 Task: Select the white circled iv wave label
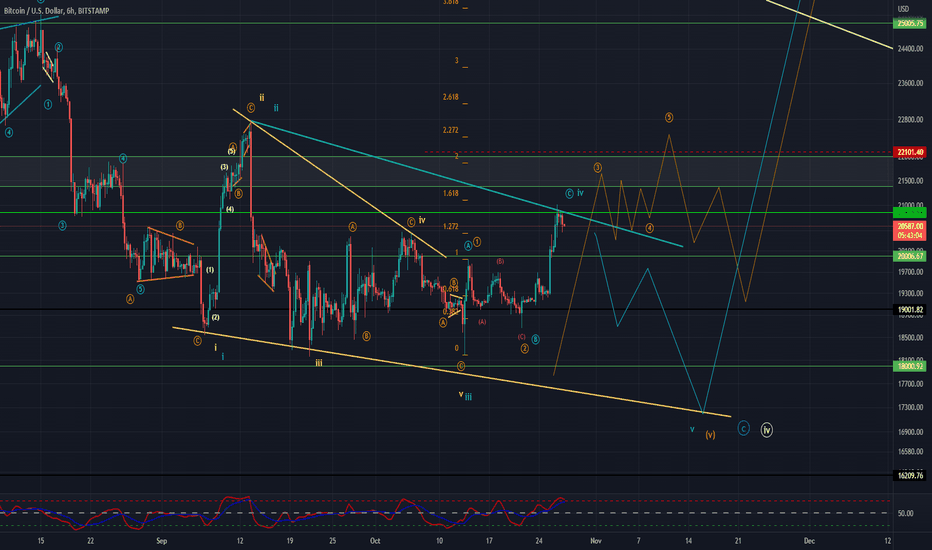767,430
